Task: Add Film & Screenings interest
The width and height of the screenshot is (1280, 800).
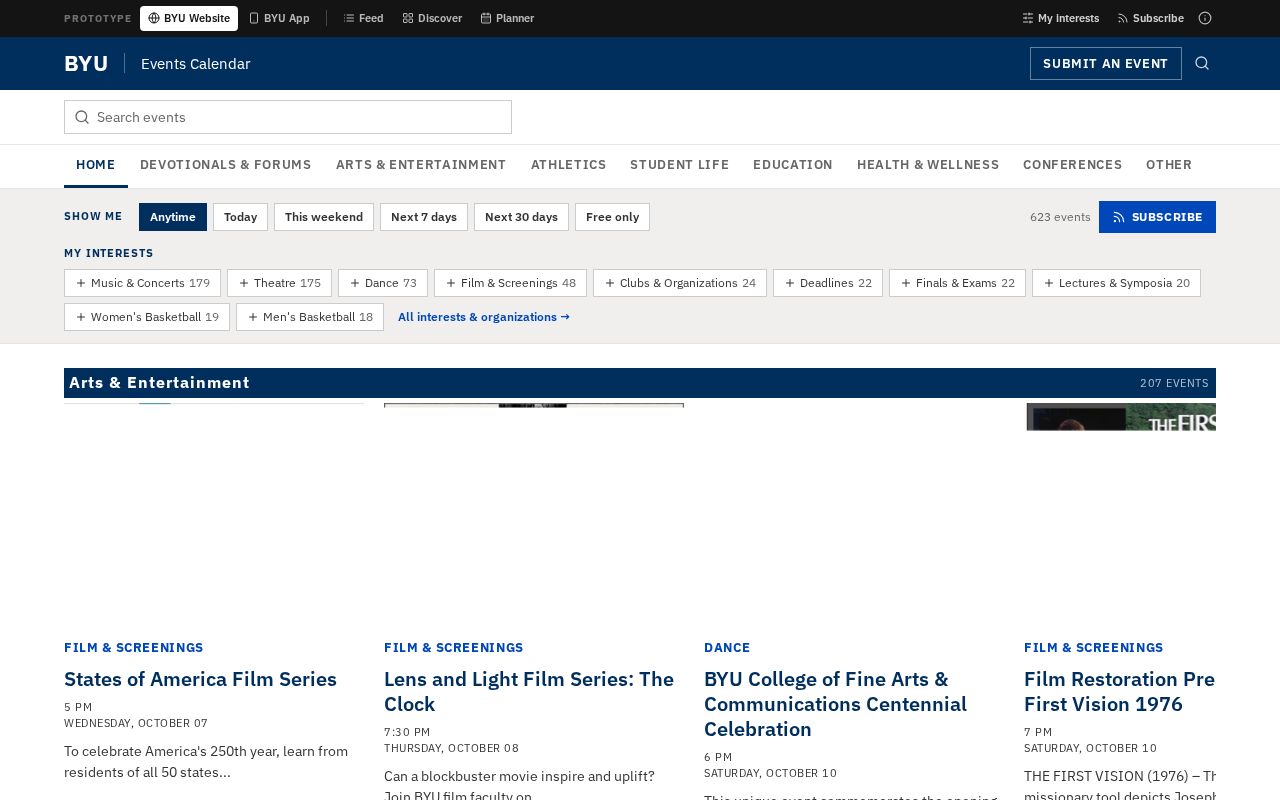Action: point(510,283)
